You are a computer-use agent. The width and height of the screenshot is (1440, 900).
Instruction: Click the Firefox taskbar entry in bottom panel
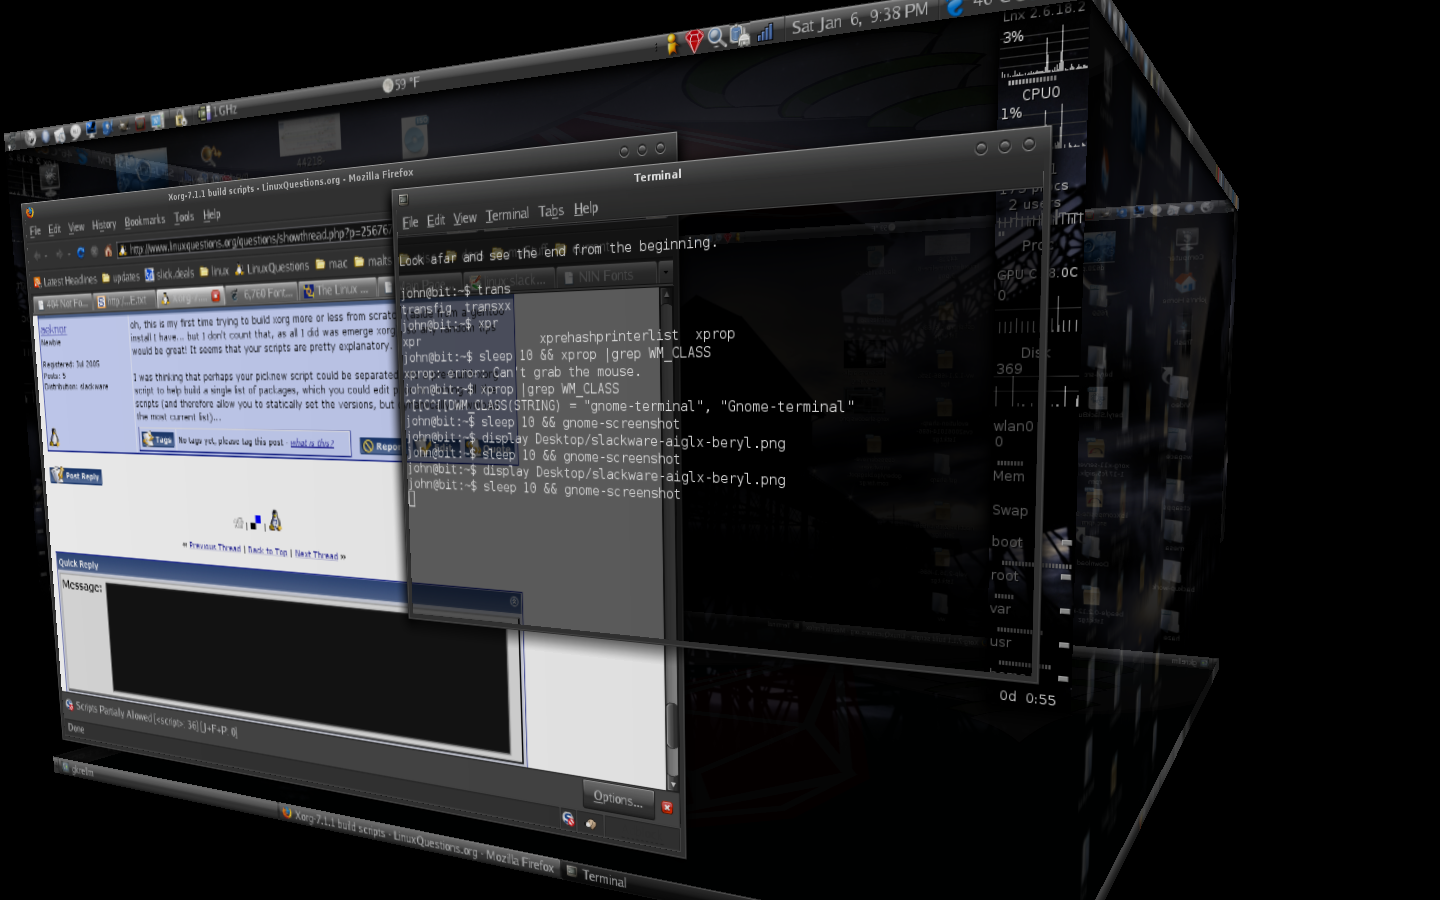[x=419, y=838]
